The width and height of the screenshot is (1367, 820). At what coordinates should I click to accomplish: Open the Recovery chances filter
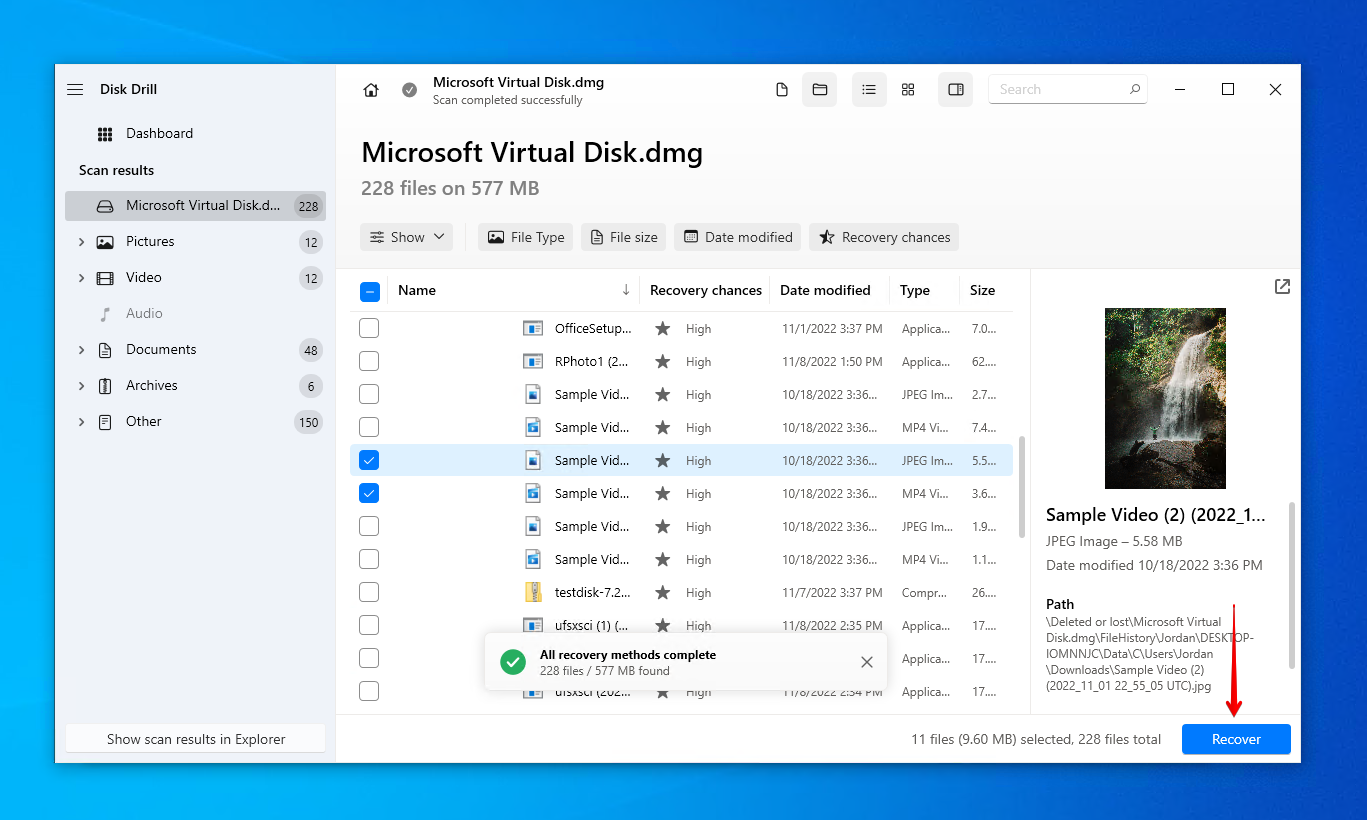884,237
